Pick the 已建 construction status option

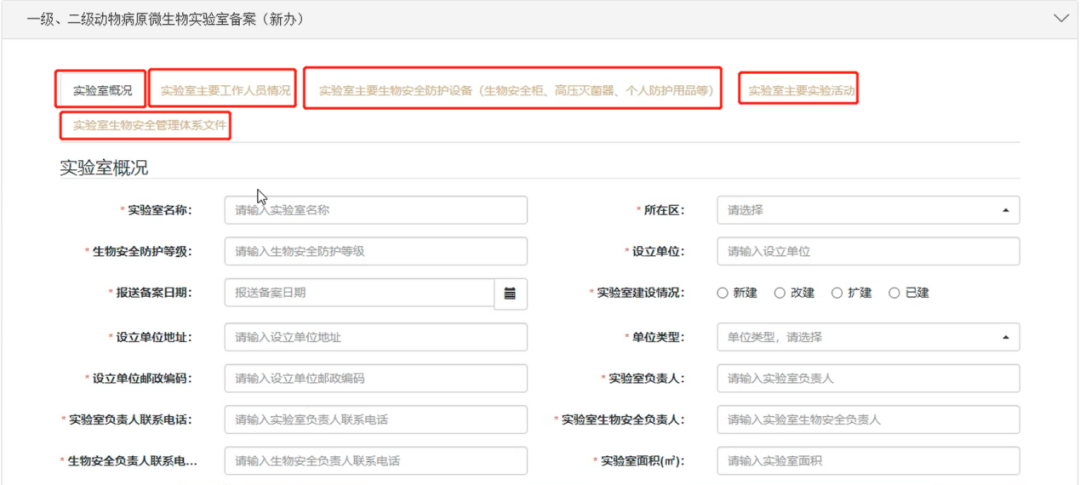pos(895,293)
